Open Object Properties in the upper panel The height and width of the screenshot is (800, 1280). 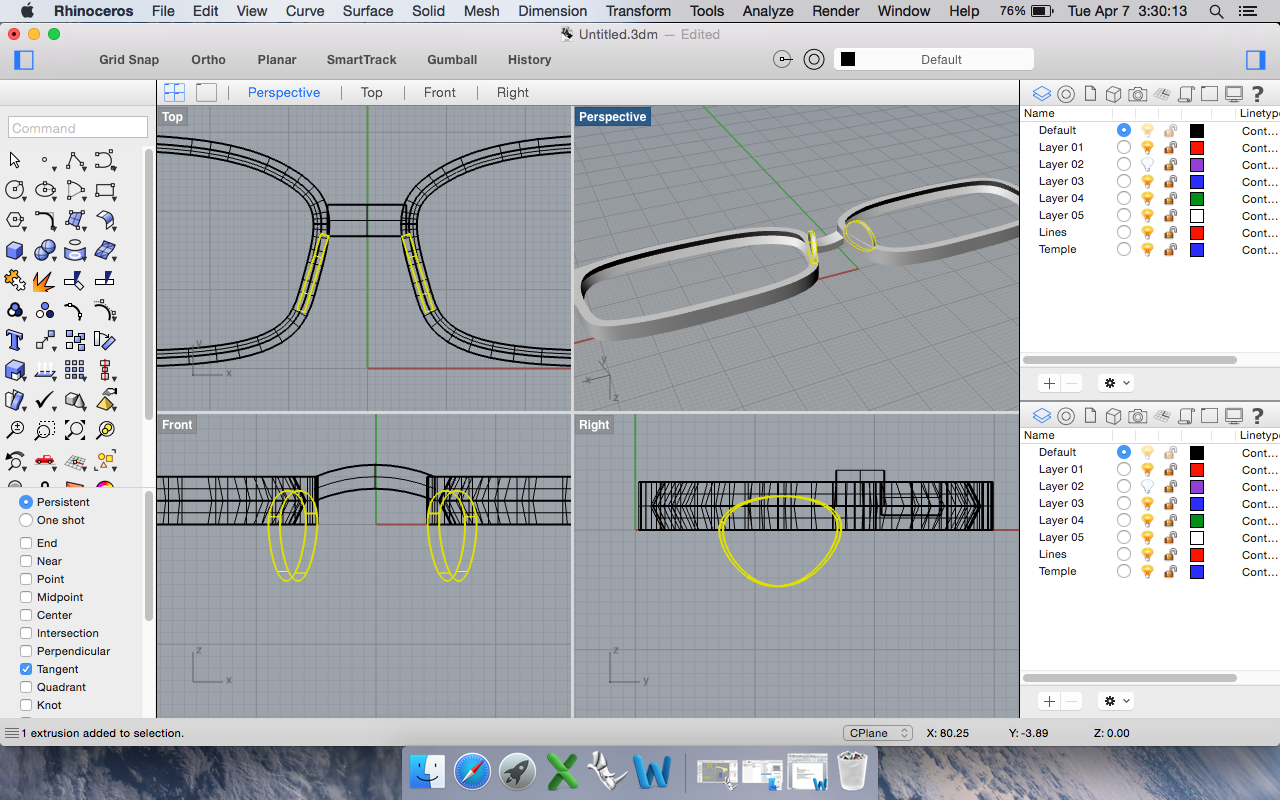click(x=1066, y=94)
